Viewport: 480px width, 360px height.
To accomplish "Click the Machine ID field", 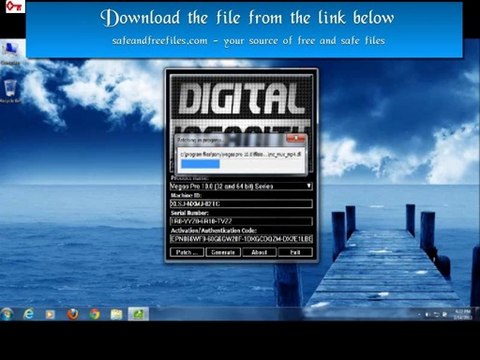I will pyautogui.click(x=241, y=204).
